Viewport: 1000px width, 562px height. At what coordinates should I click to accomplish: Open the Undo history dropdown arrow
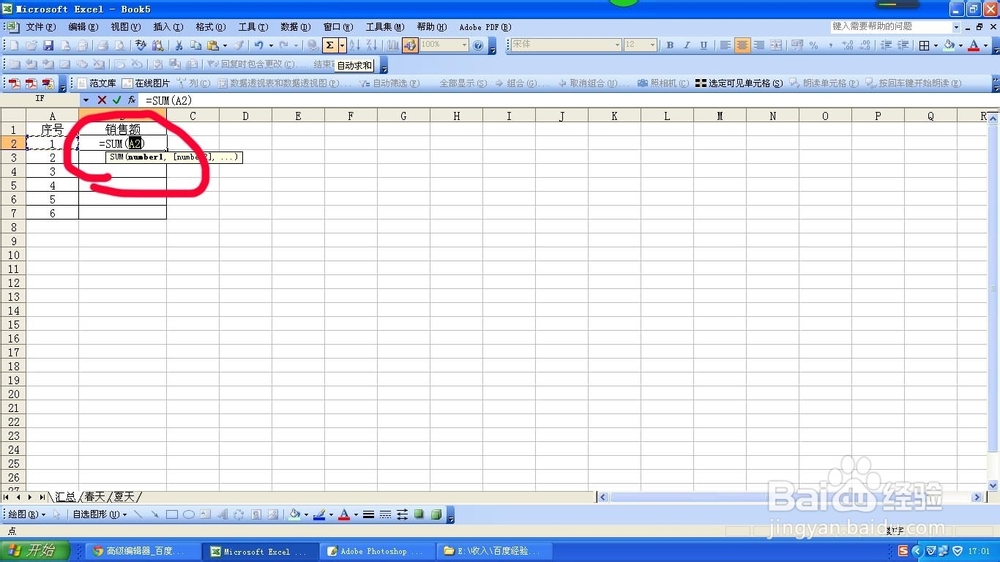270,45
